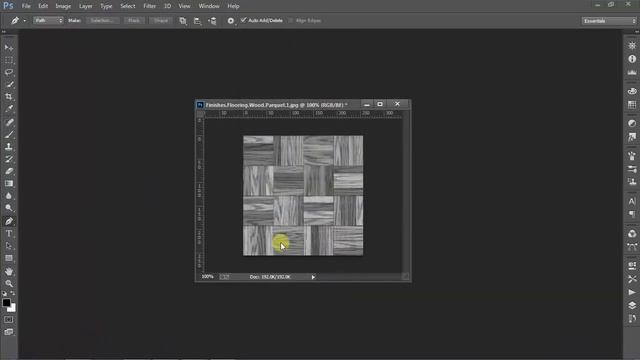This screenshot has width=640, height=360.
Task: Click the Make Mask button
Action: pos(134,20)
